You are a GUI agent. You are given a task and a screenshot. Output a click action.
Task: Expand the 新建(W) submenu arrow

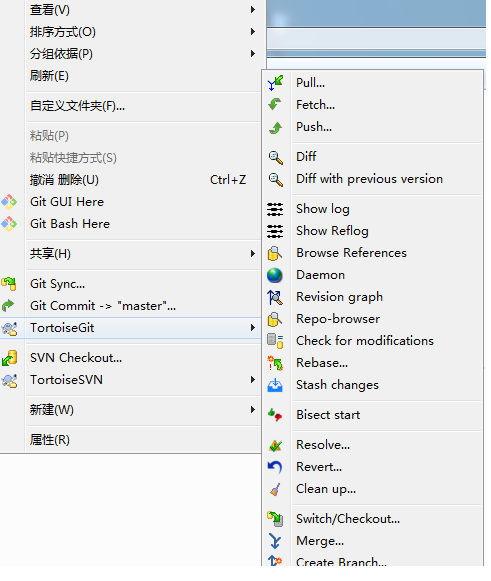tap(253, 410)
